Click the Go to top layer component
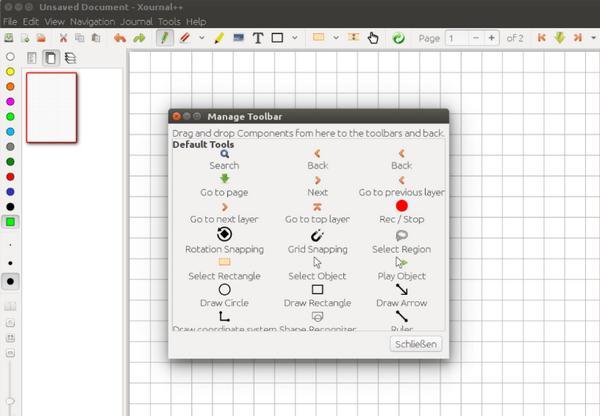This screenshot has width=600, height=416. point(317,213)
